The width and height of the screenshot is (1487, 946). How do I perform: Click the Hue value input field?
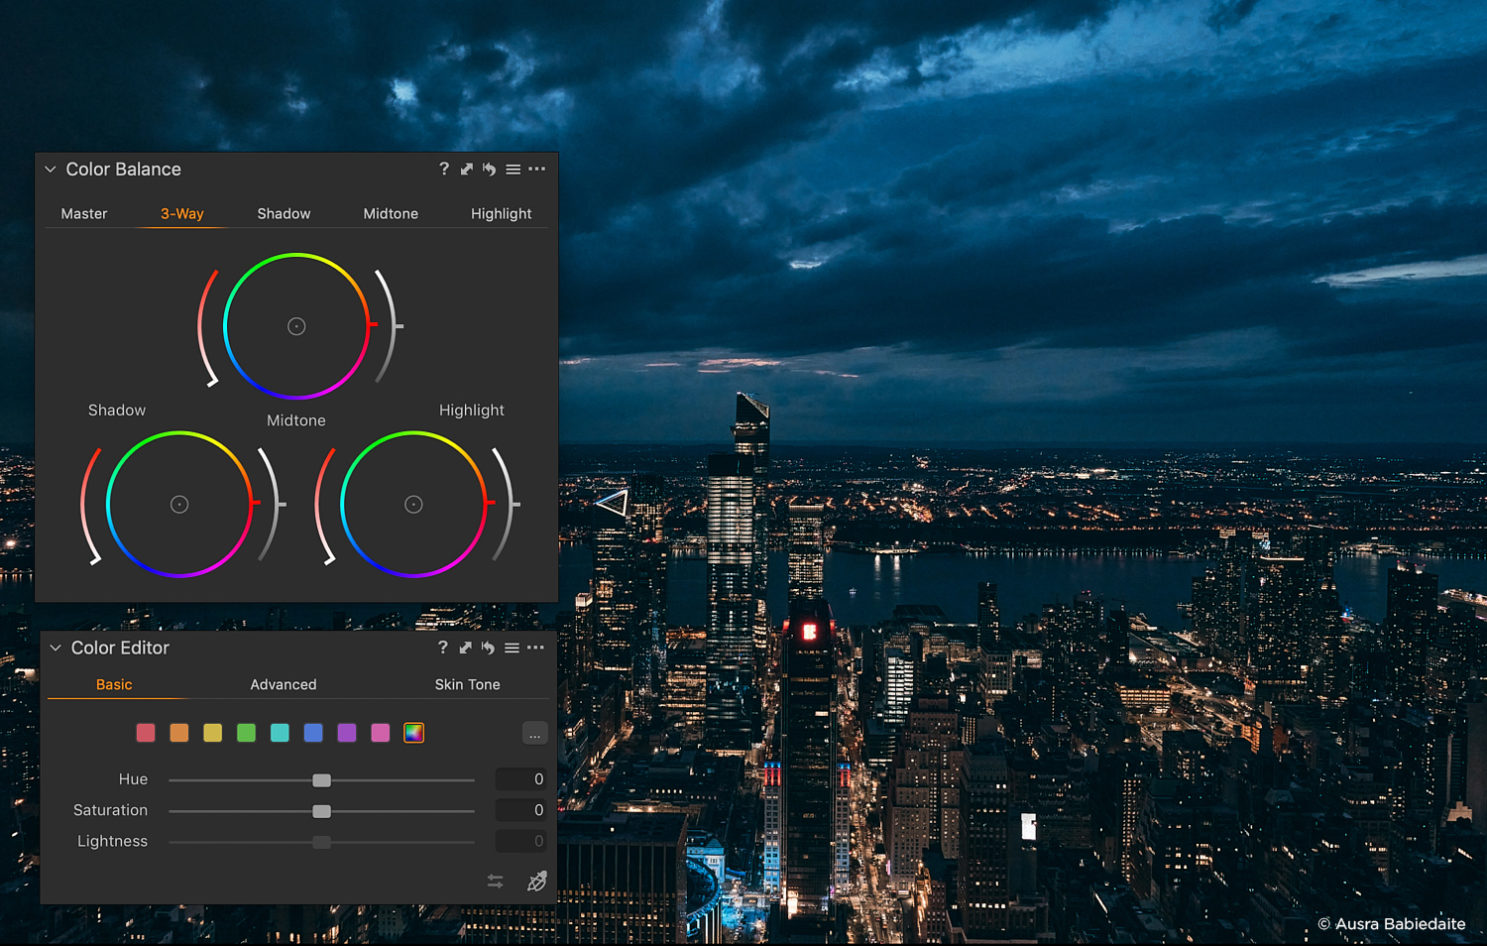pyautogui.click(x=521, y=779)
